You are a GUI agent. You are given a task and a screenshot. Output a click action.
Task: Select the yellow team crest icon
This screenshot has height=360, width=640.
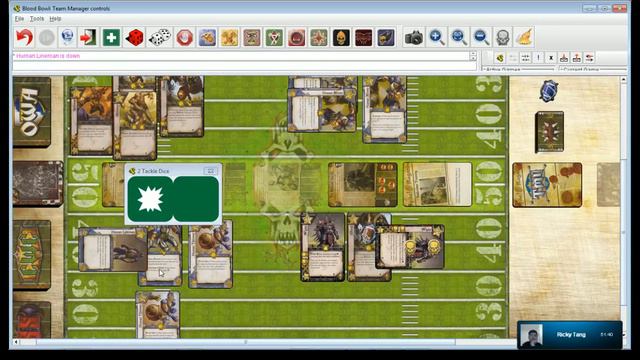click(229, 38)
